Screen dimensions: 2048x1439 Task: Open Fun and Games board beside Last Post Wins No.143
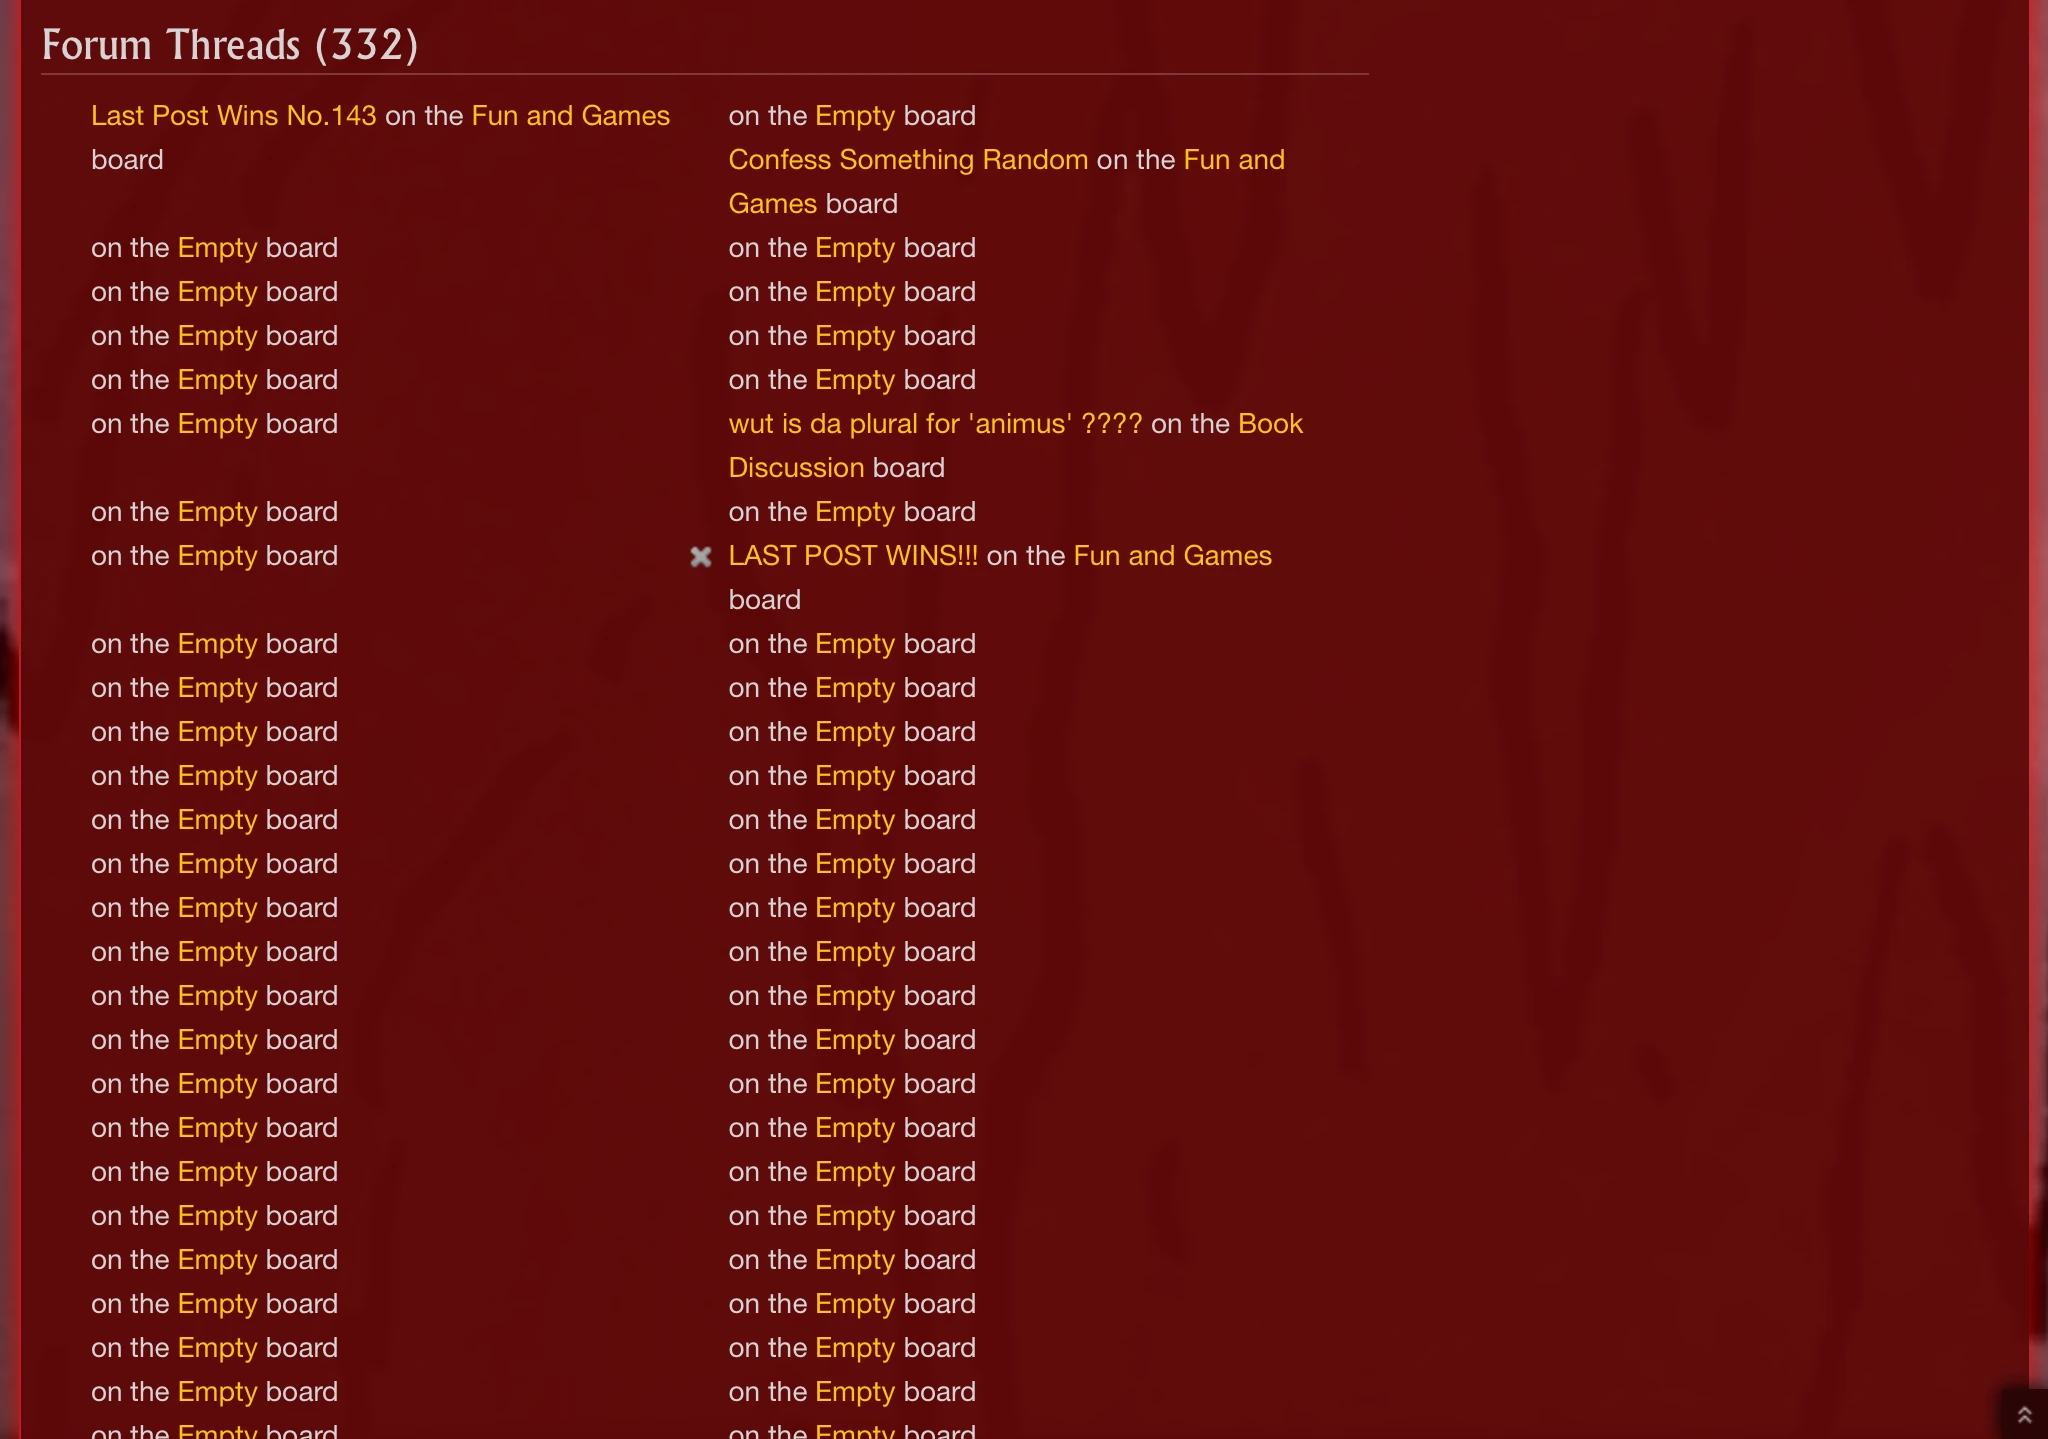point(571,116)
